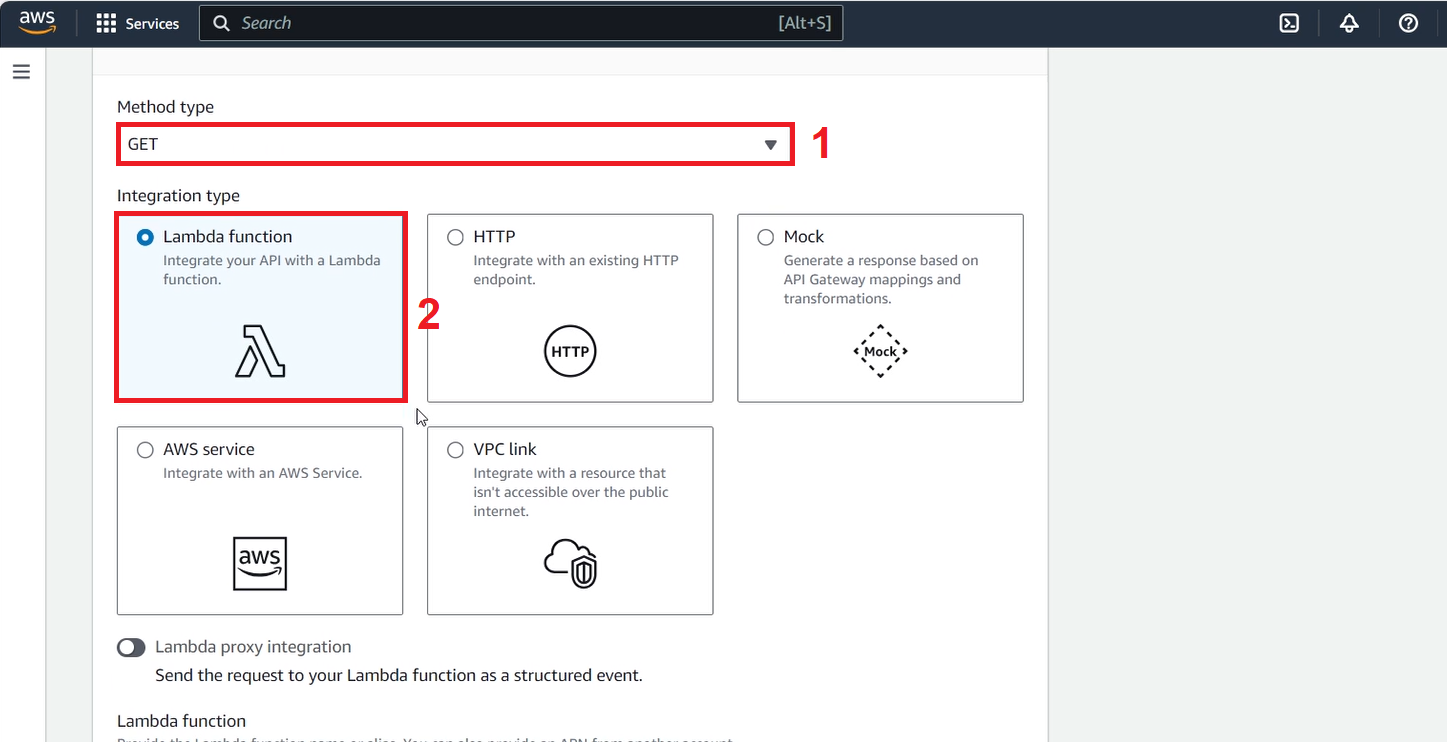Click the GET dropdown arrow

point(770,144)
